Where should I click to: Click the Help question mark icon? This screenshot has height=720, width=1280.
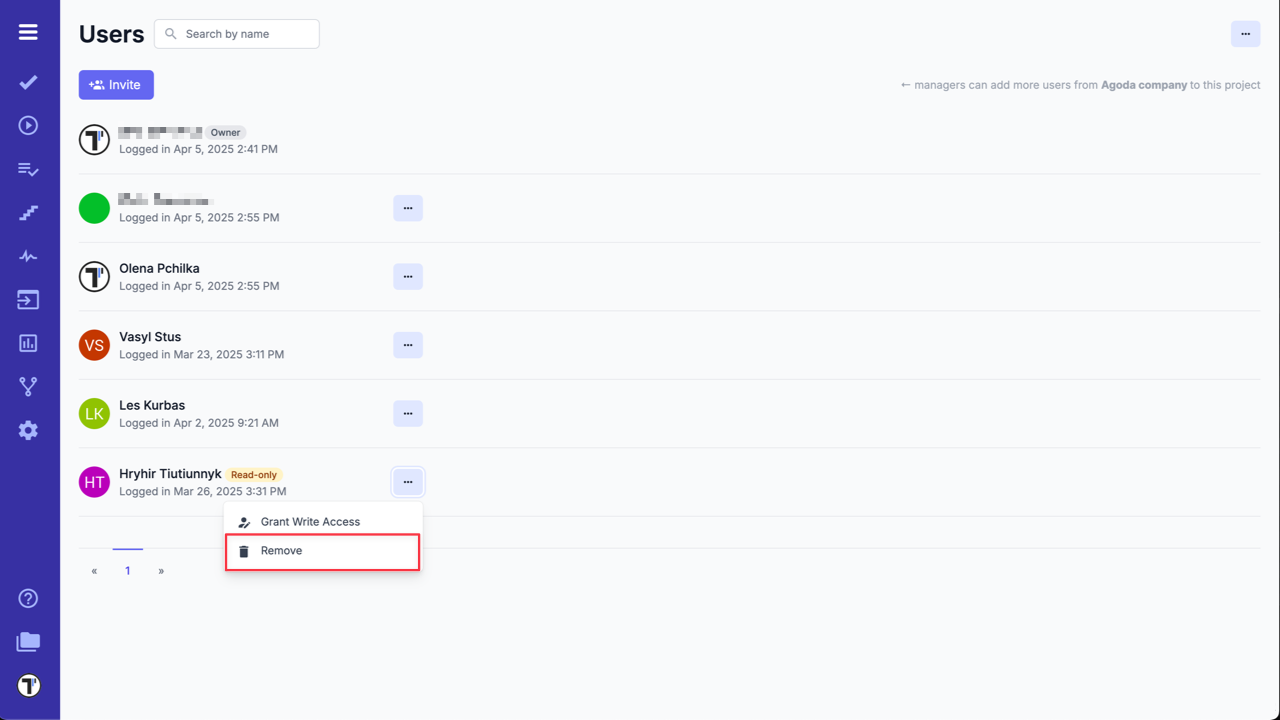click(28, 598)
